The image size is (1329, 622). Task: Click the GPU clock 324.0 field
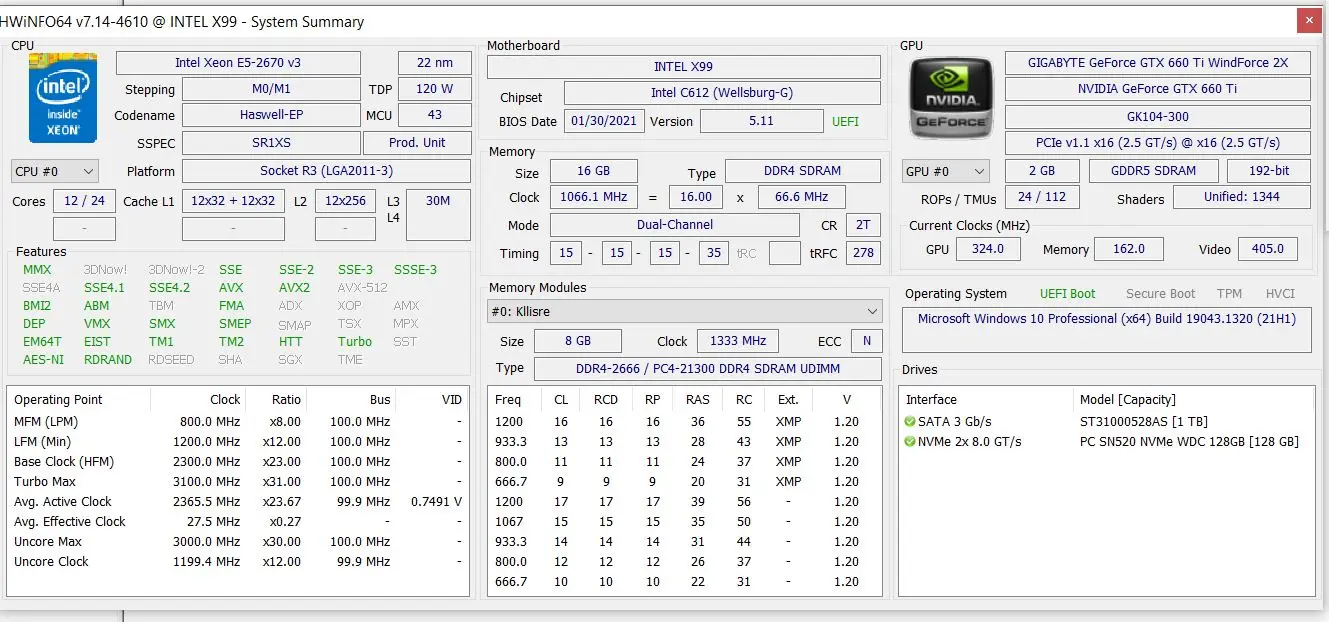point(988,249)
